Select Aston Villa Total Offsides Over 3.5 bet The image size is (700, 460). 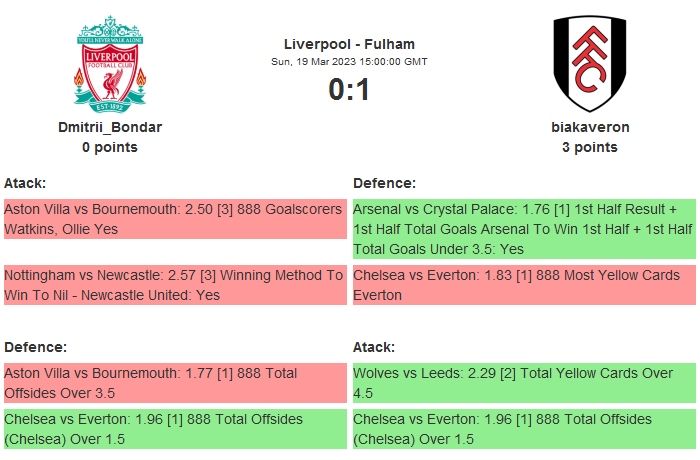(x=174, y=383)
